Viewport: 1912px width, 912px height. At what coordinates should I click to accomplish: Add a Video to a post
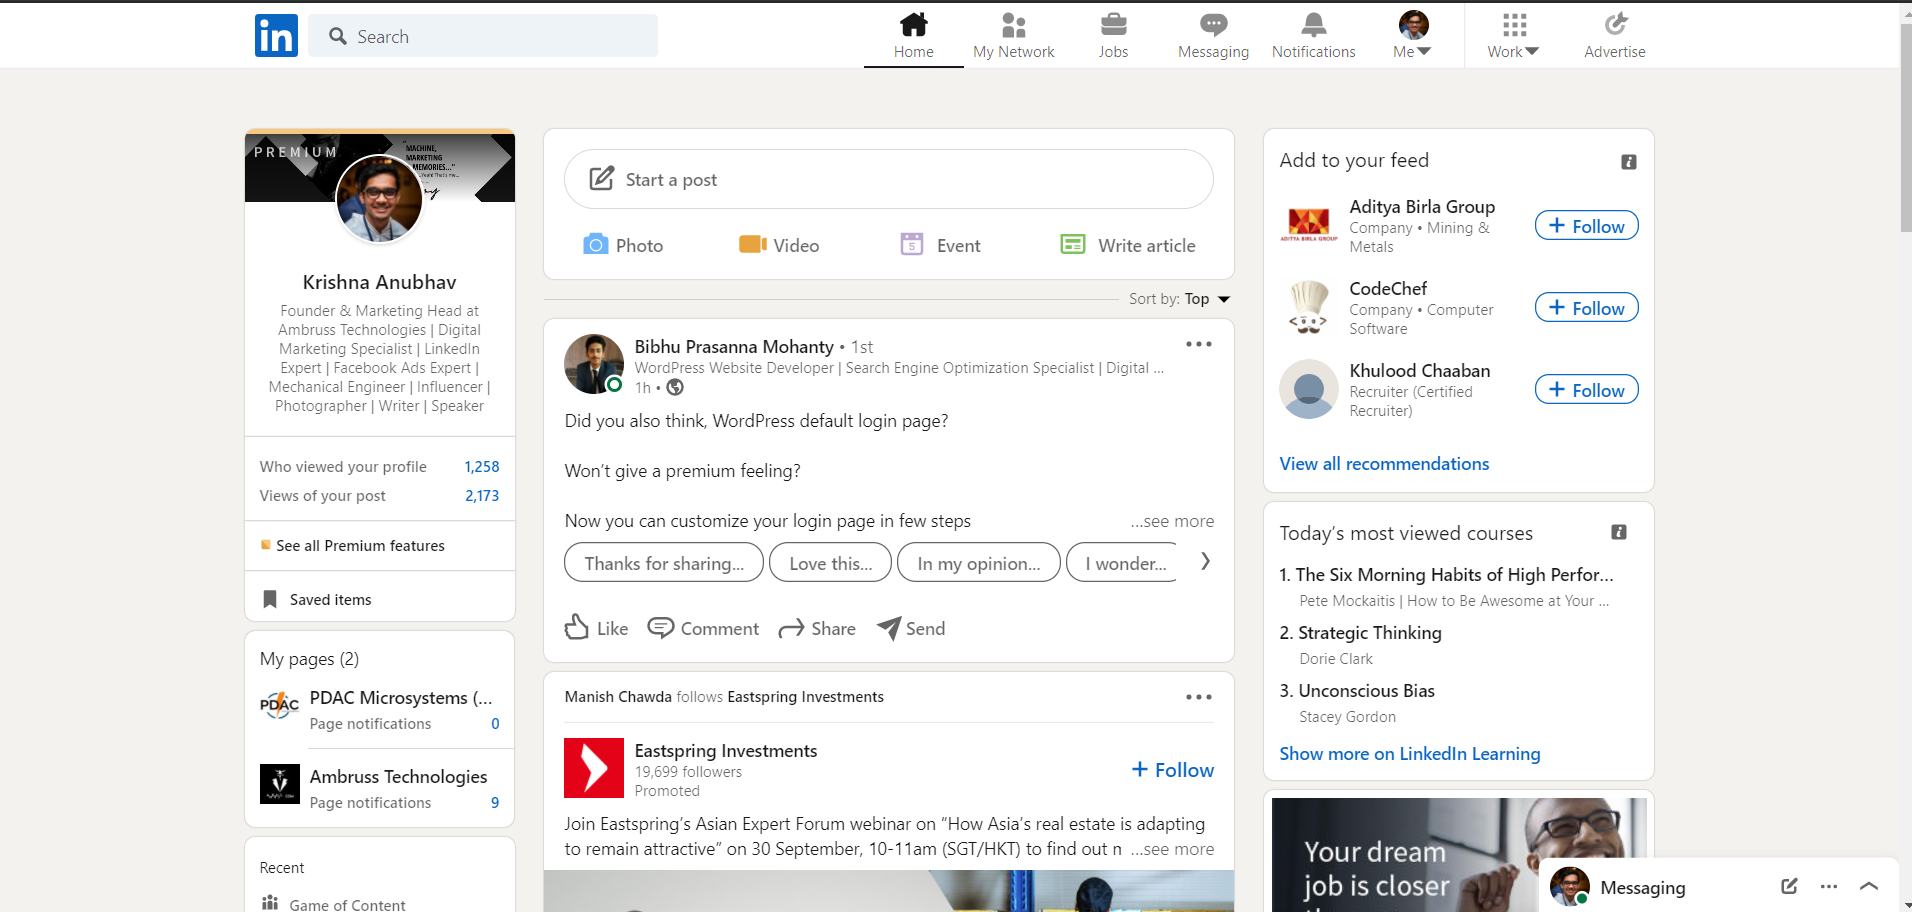coord(779,245)
